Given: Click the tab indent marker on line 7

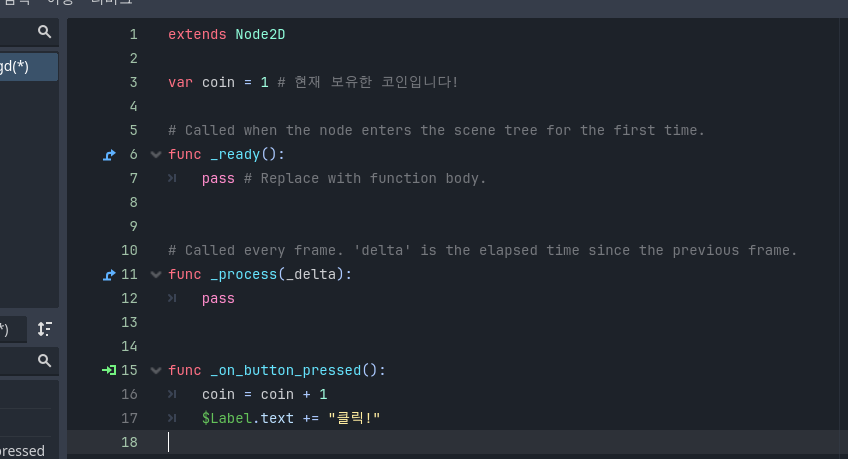Looking at the screenshot, I should [172, 178].
